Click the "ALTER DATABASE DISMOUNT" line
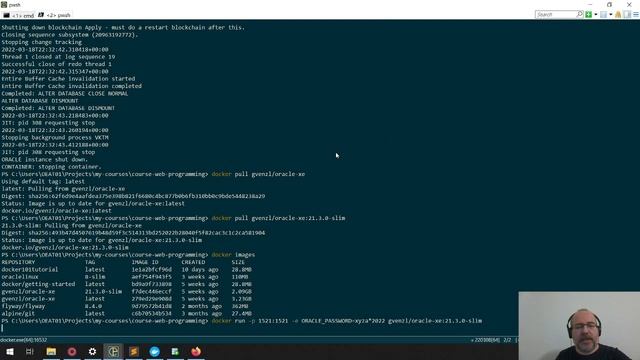The image size is (640, 360). [40, 100]
